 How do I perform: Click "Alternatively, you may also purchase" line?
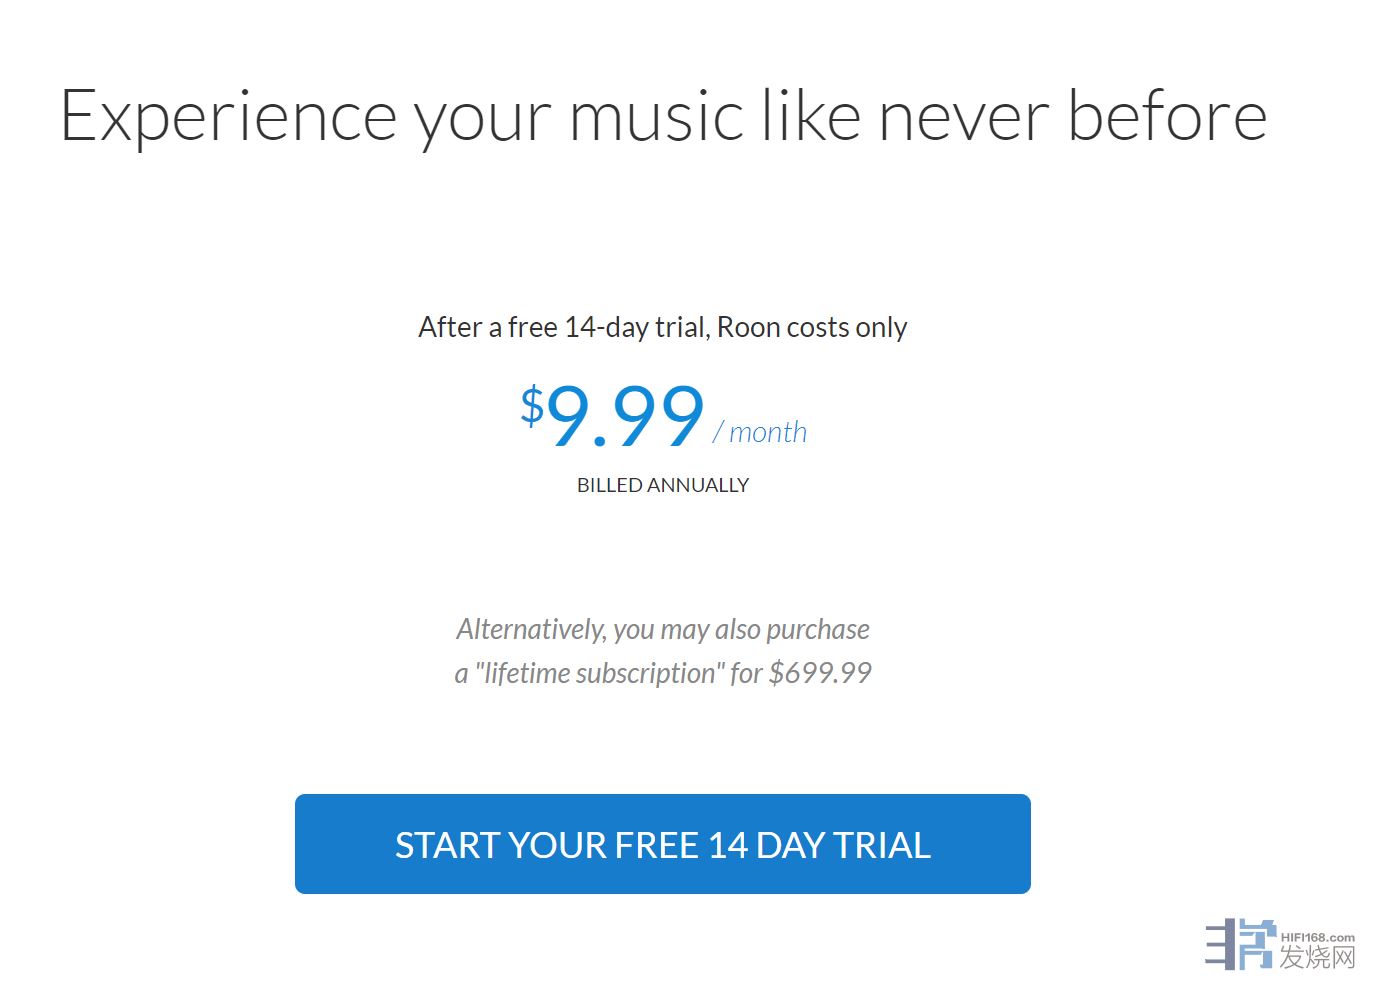click(x=662, y=629)
